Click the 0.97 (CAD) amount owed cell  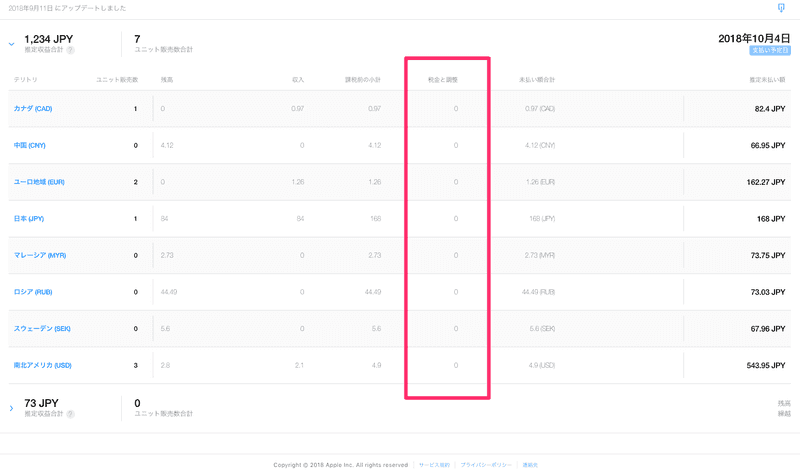click(540, 109)
